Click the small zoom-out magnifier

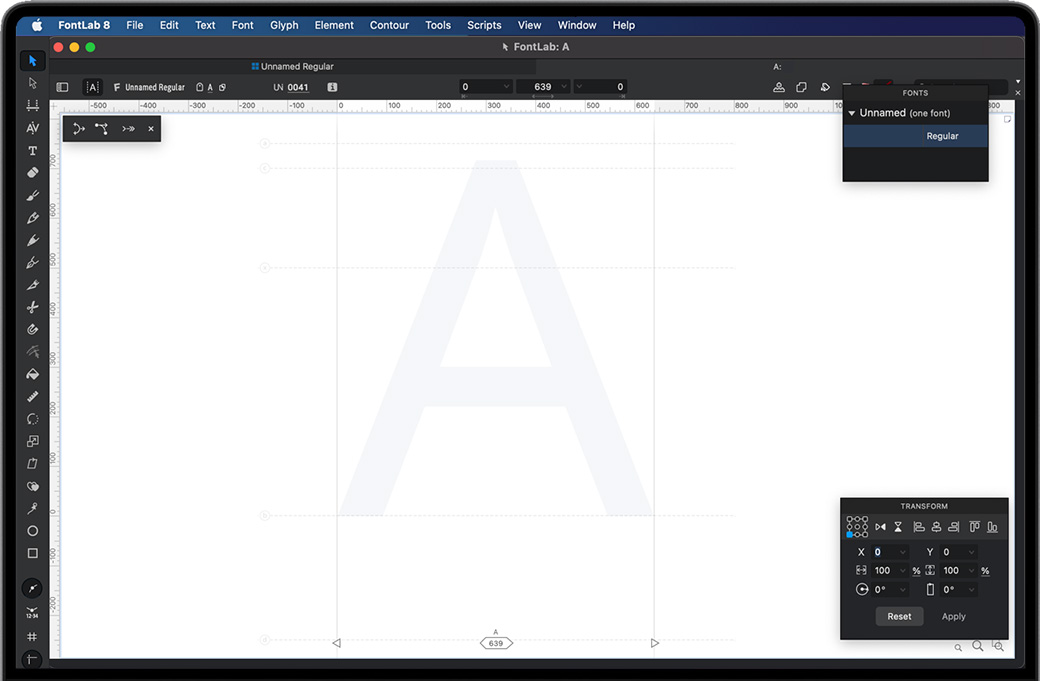click(x=958, y=648)
